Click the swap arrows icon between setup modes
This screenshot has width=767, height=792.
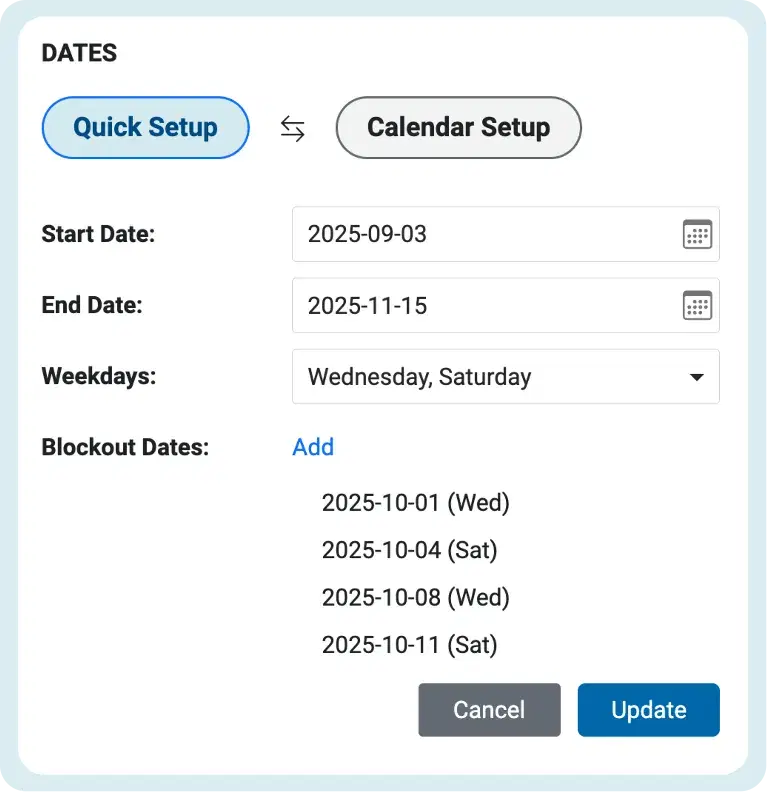tap(292, 128)
